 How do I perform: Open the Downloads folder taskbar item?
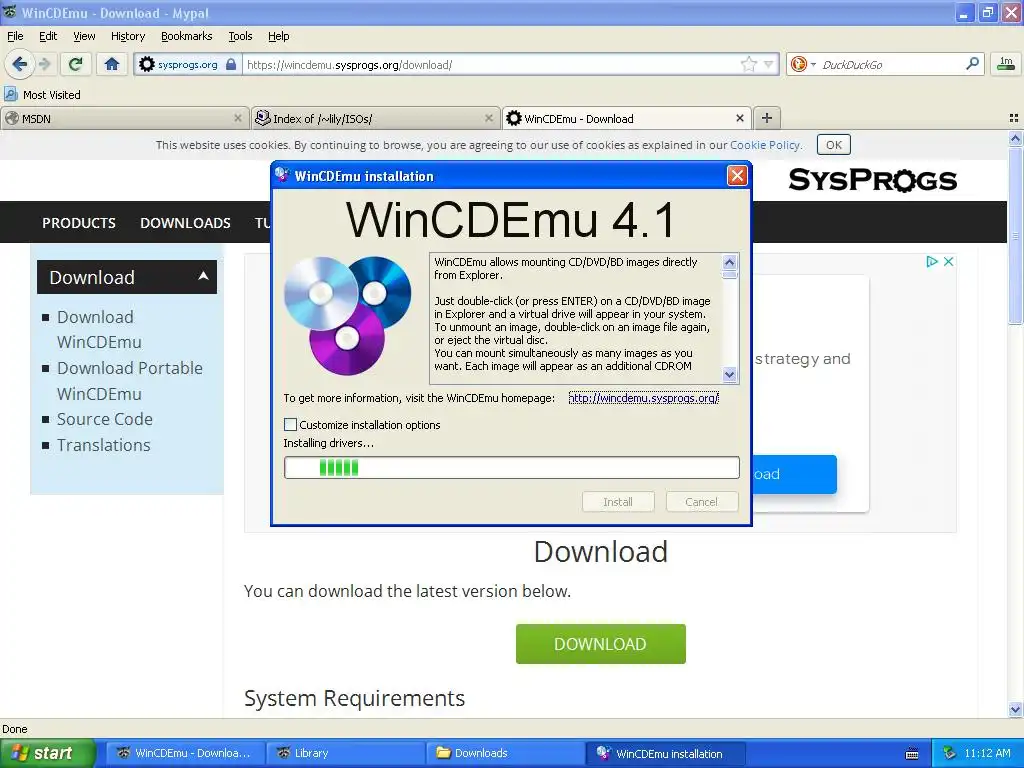505,753
